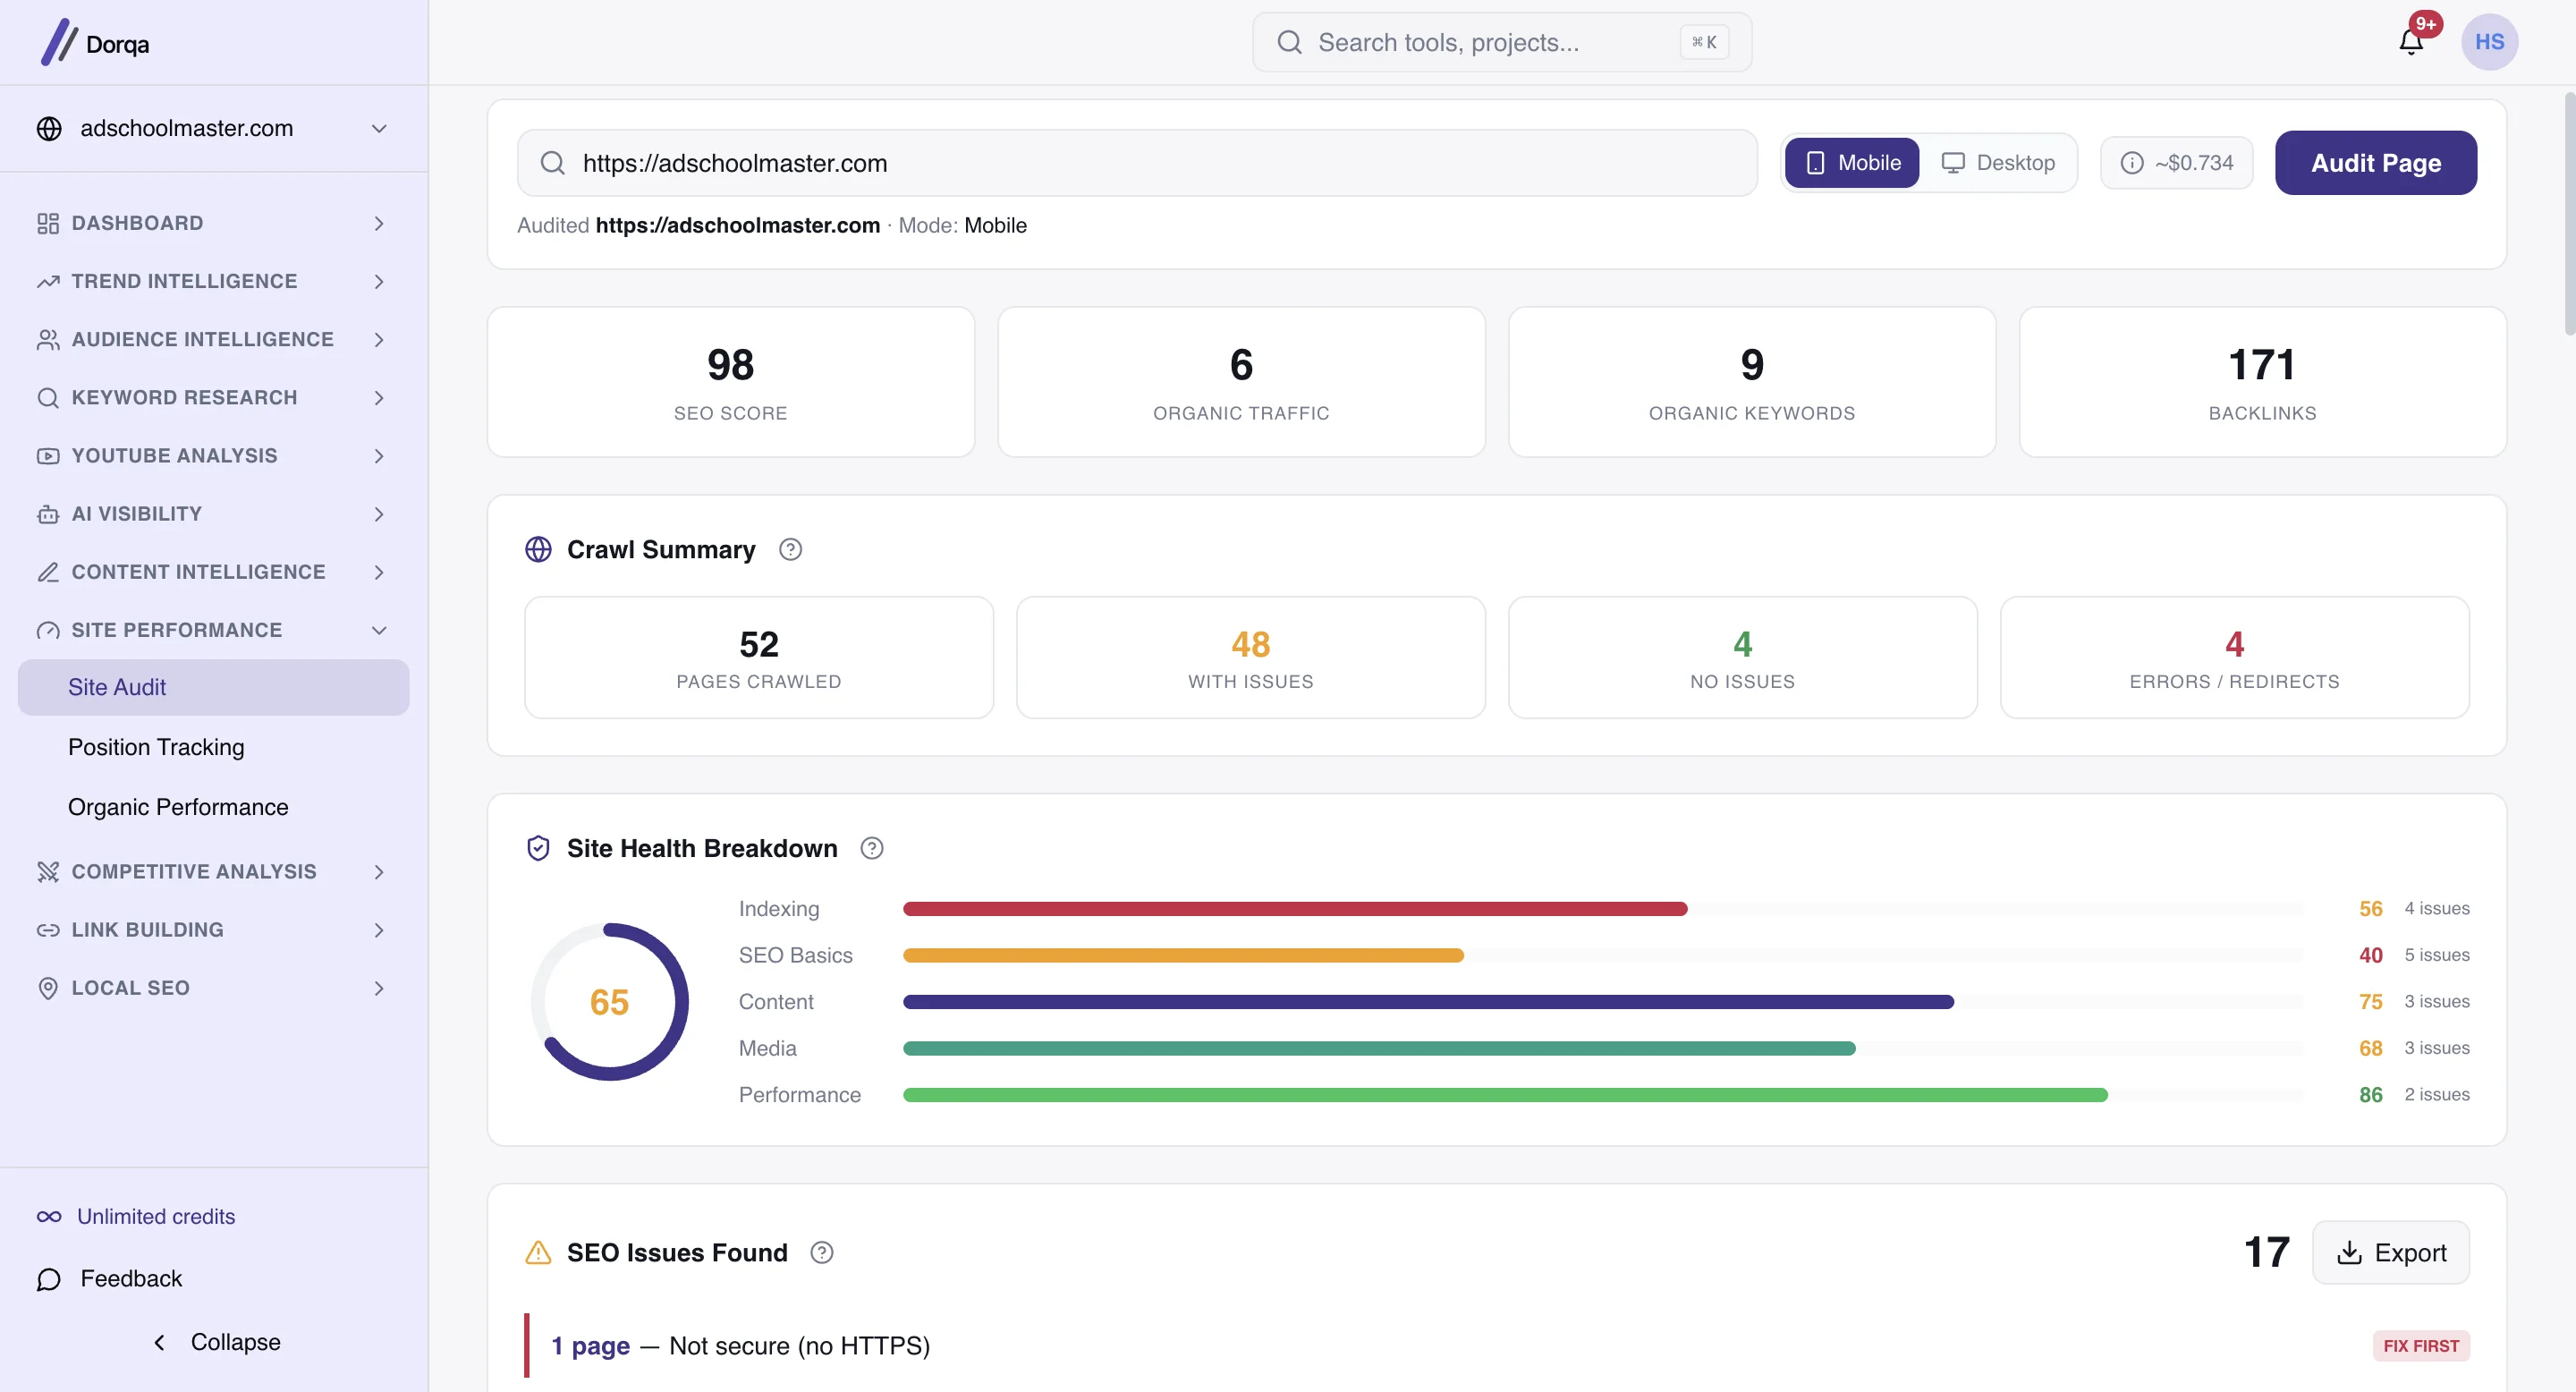2576x1392 pixels.
Task: Expand the Audience Intelligence section
Action: tap(214, 340)
